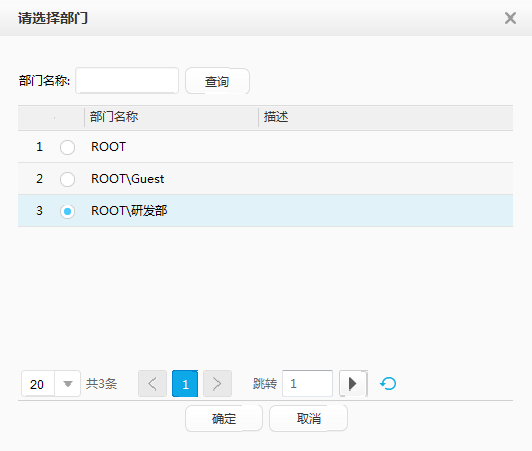Click the refresh icon in pagination bar
Viewport: 532px width, 451px height.
[388, 384]
